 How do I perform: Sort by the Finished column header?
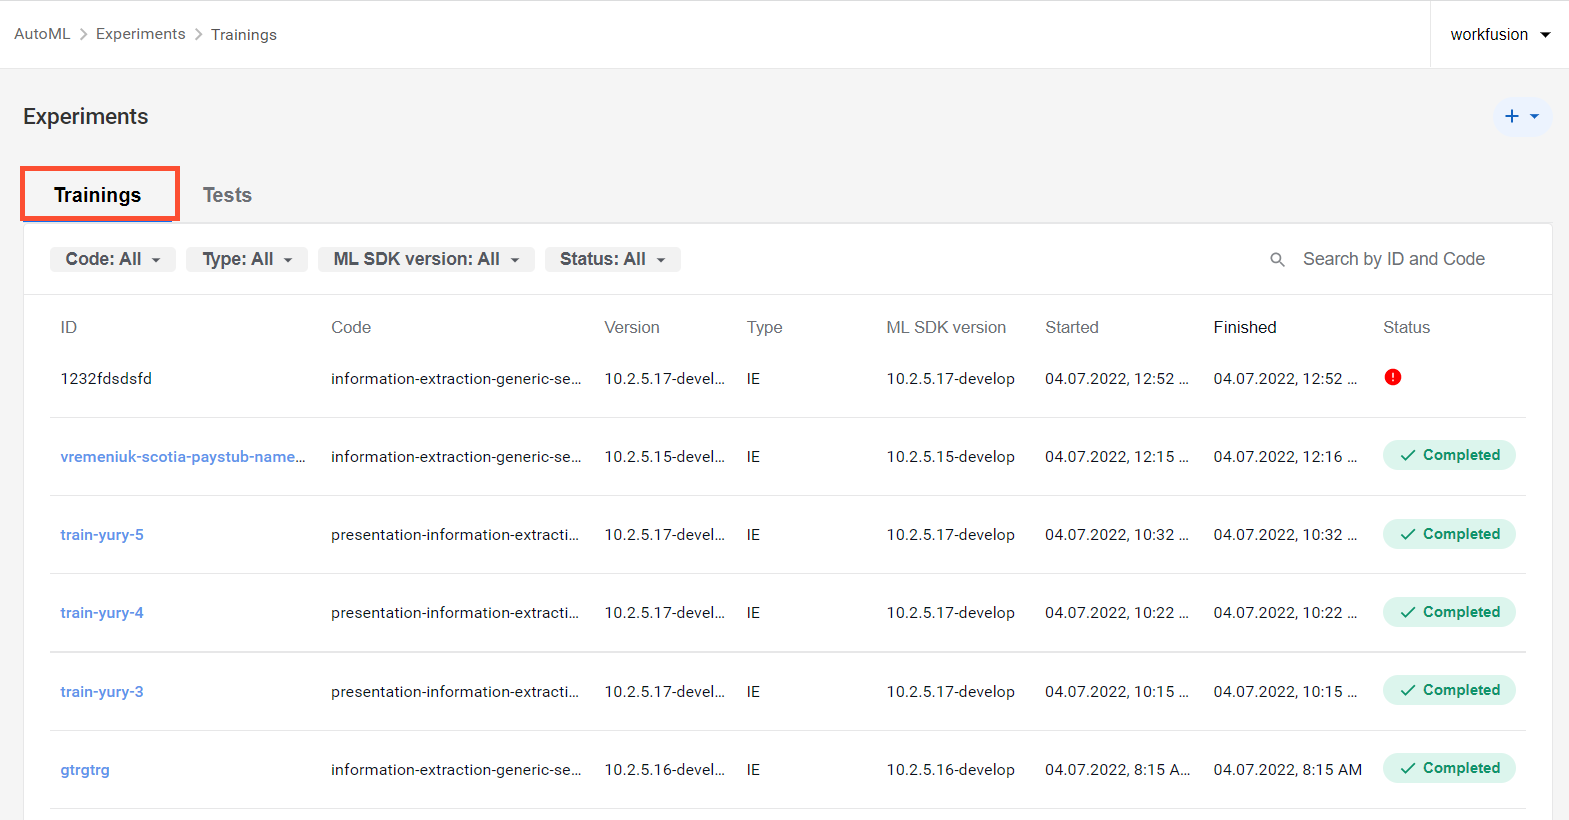click(x=1245, y=327)
